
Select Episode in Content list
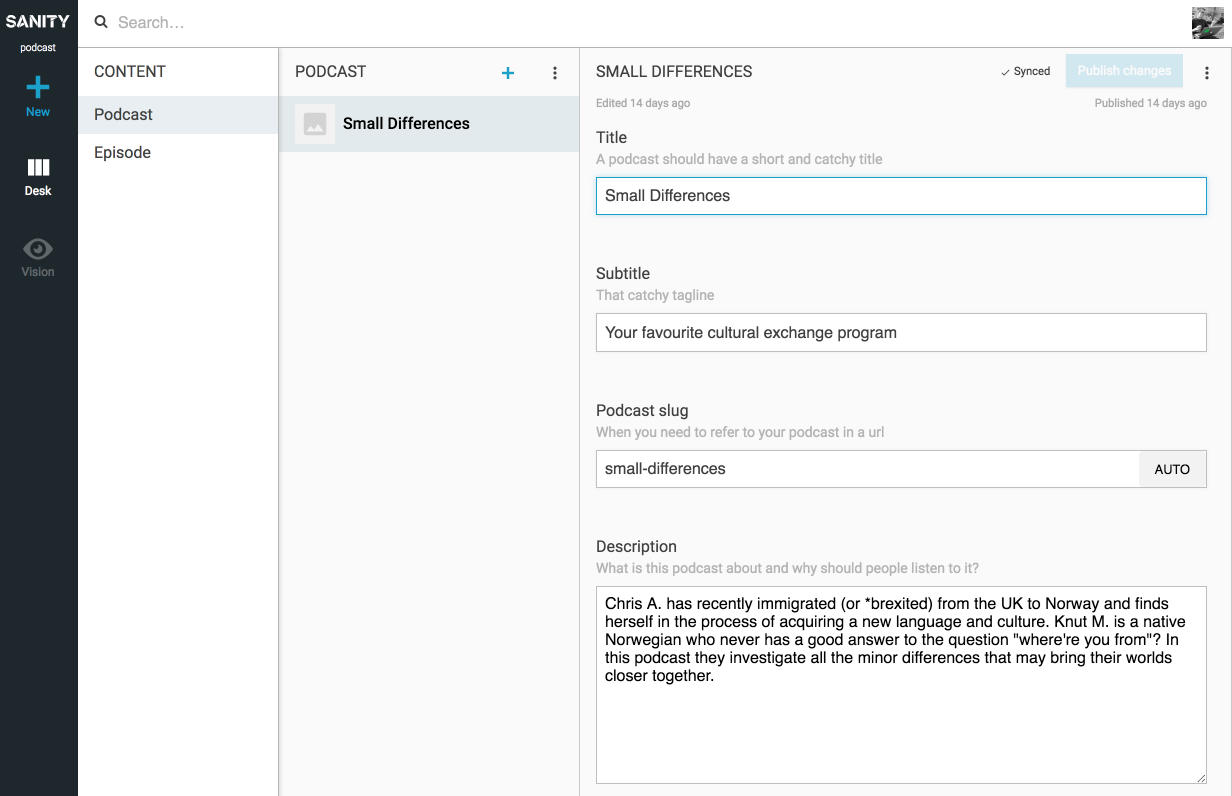click(x=123, y=153)
